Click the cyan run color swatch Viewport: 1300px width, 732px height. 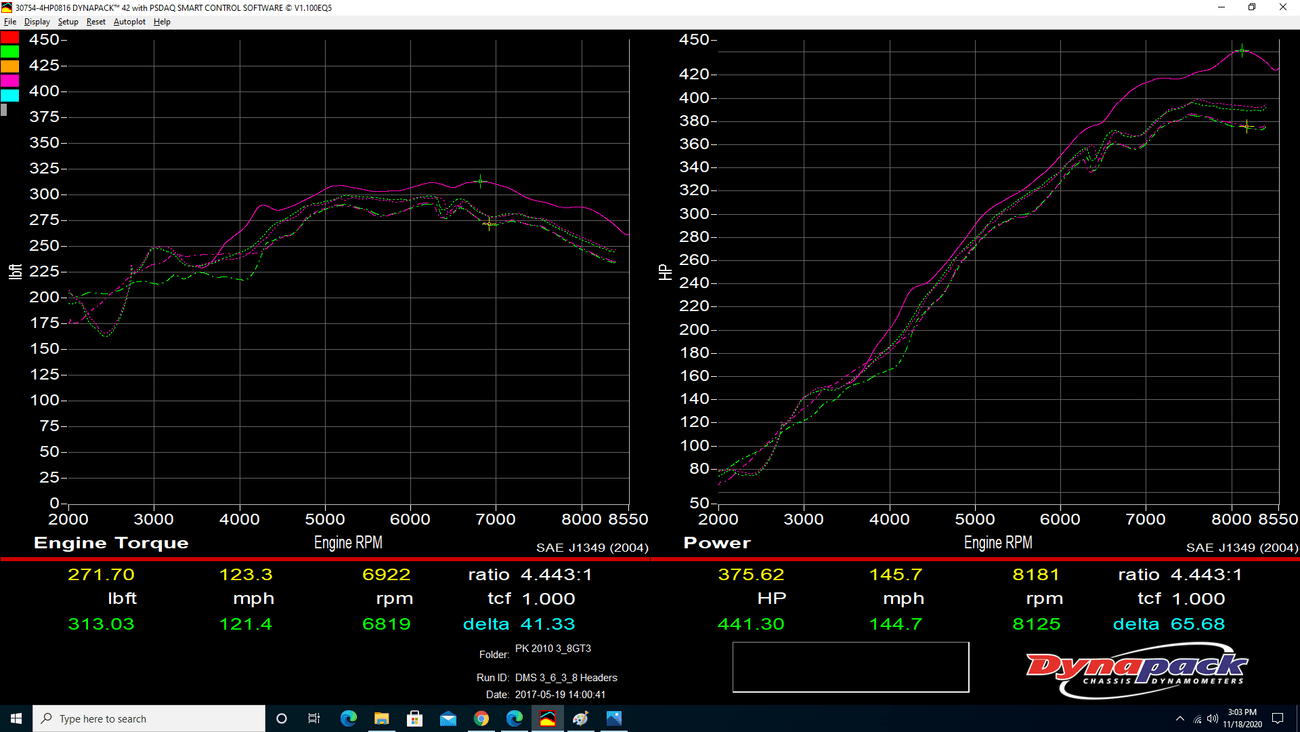9,95
